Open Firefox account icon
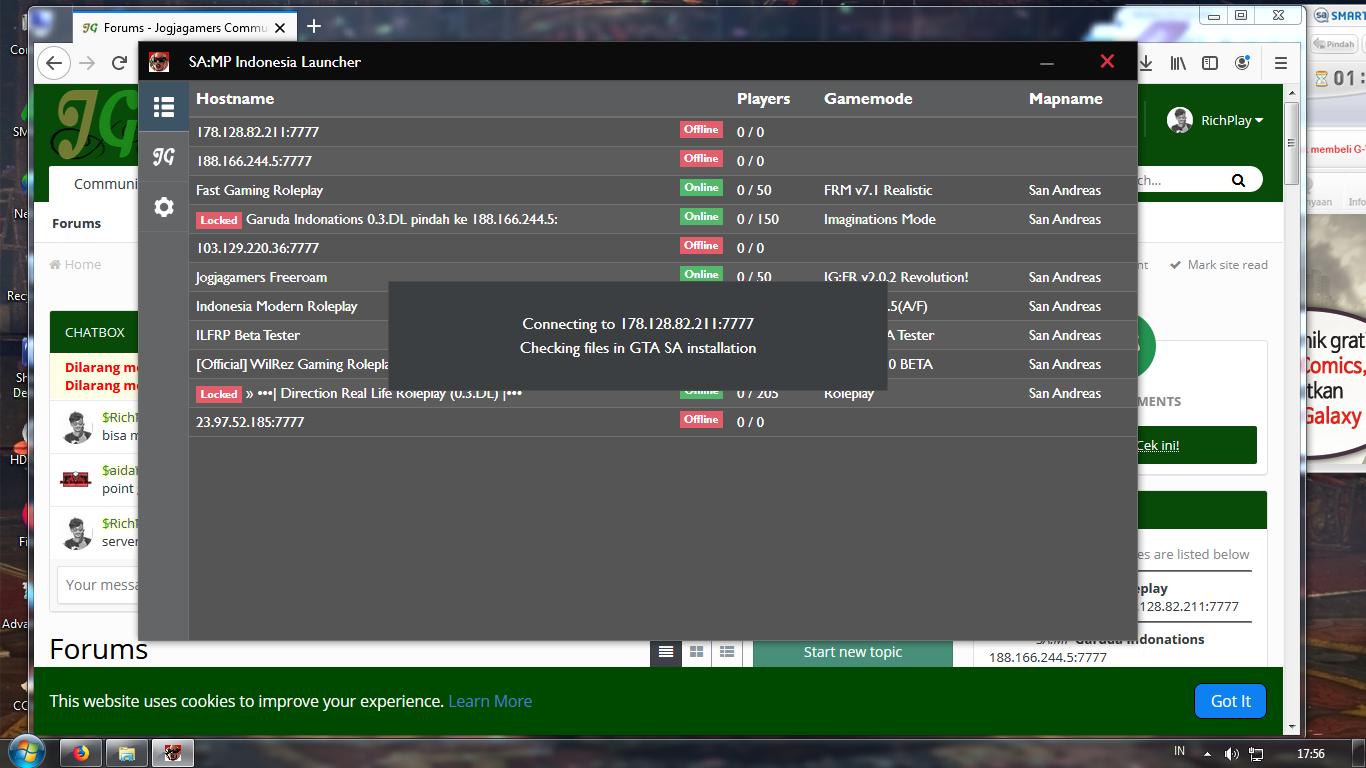Viewport: 1366px width, 768px height. tap(1242, 63)
